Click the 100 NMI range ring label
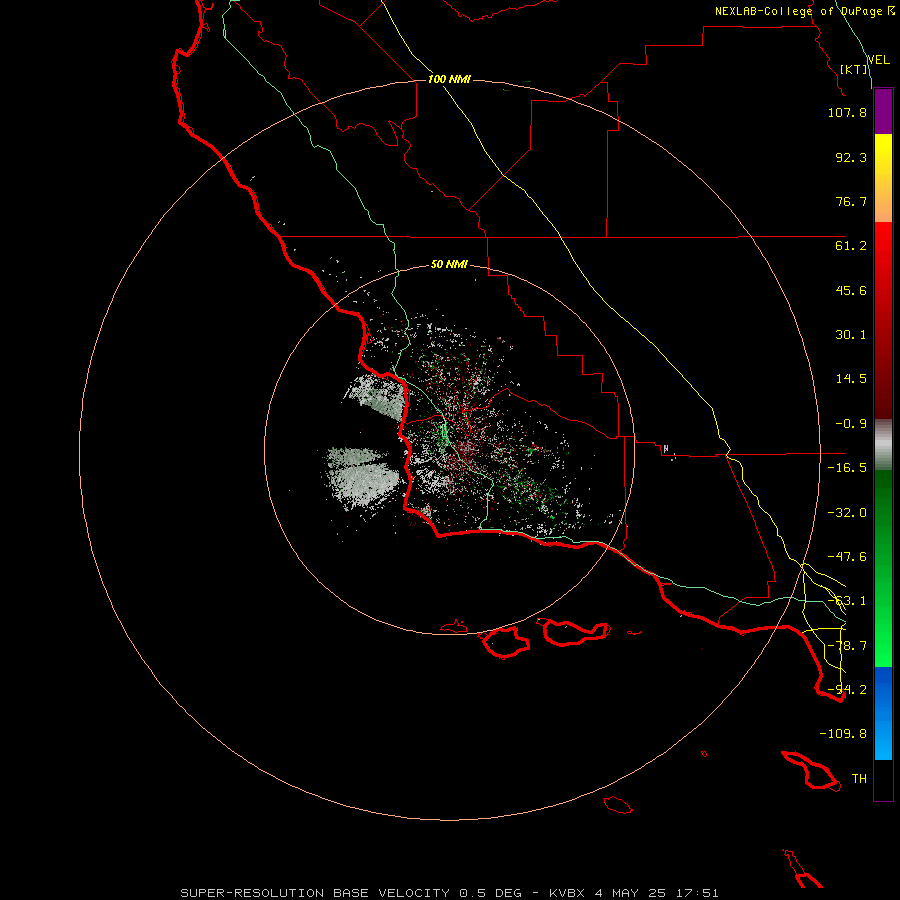The image size is (900, 900). coord(449,79)
